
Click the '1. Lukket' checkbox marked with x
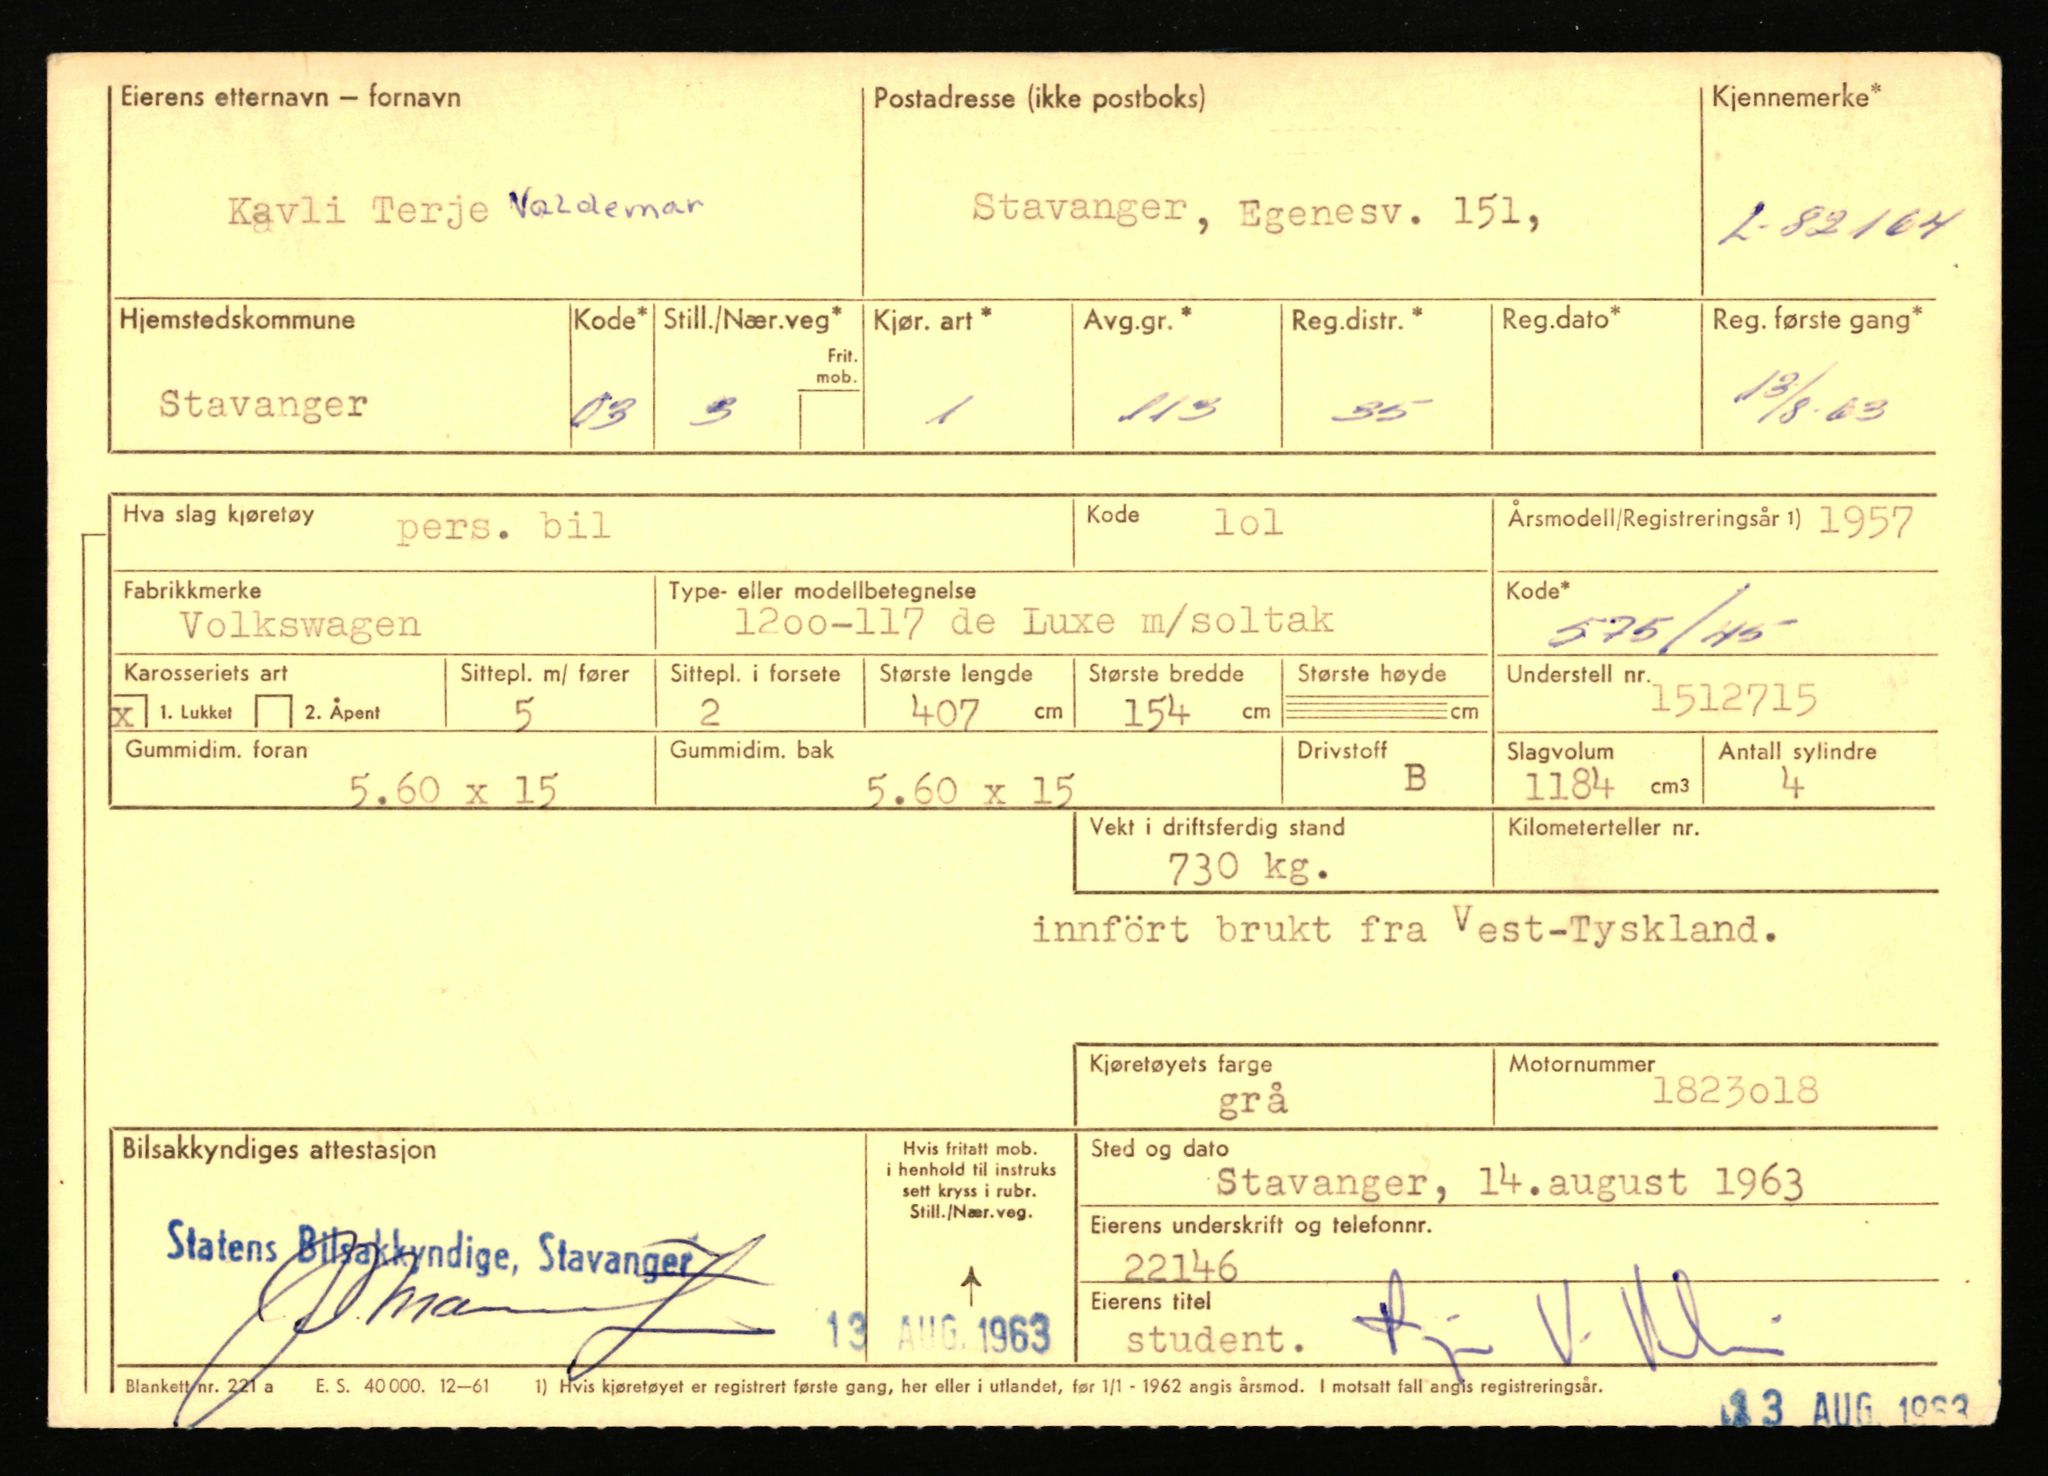click(x=128, y=712)
